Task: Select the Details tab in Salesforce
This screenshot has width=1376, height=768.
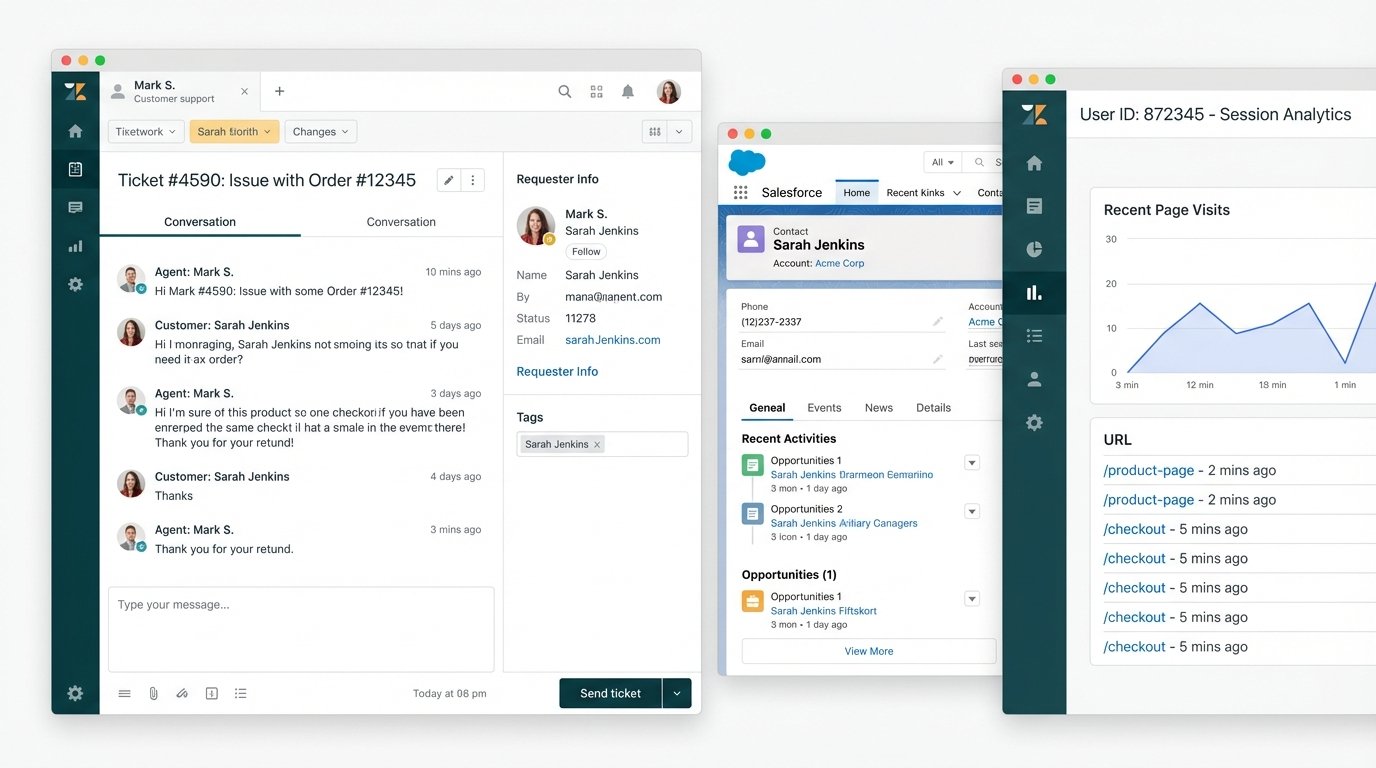Action: coord(933,408)
